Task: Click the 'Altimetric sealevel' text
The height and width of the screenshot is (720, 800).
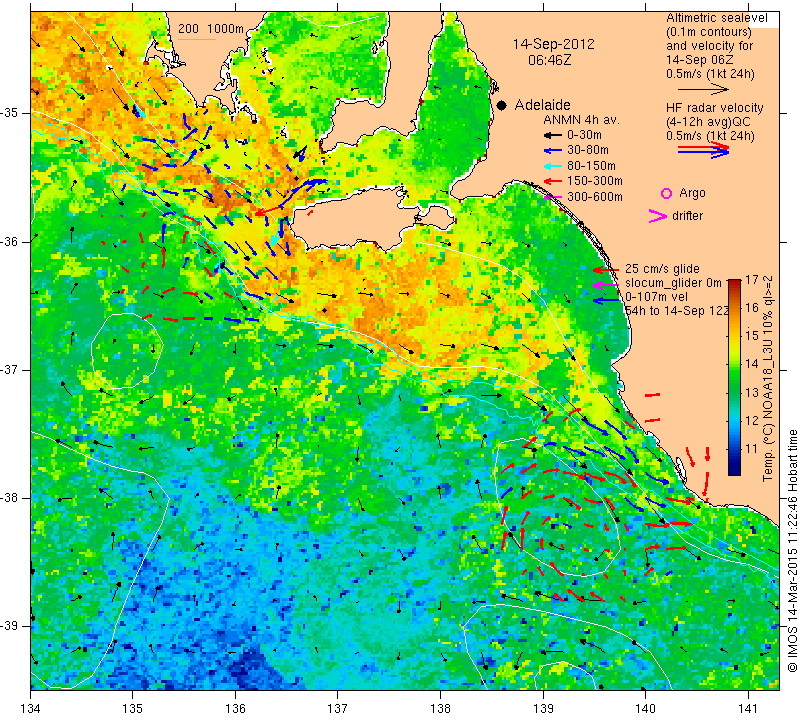Action: (716, 18)
